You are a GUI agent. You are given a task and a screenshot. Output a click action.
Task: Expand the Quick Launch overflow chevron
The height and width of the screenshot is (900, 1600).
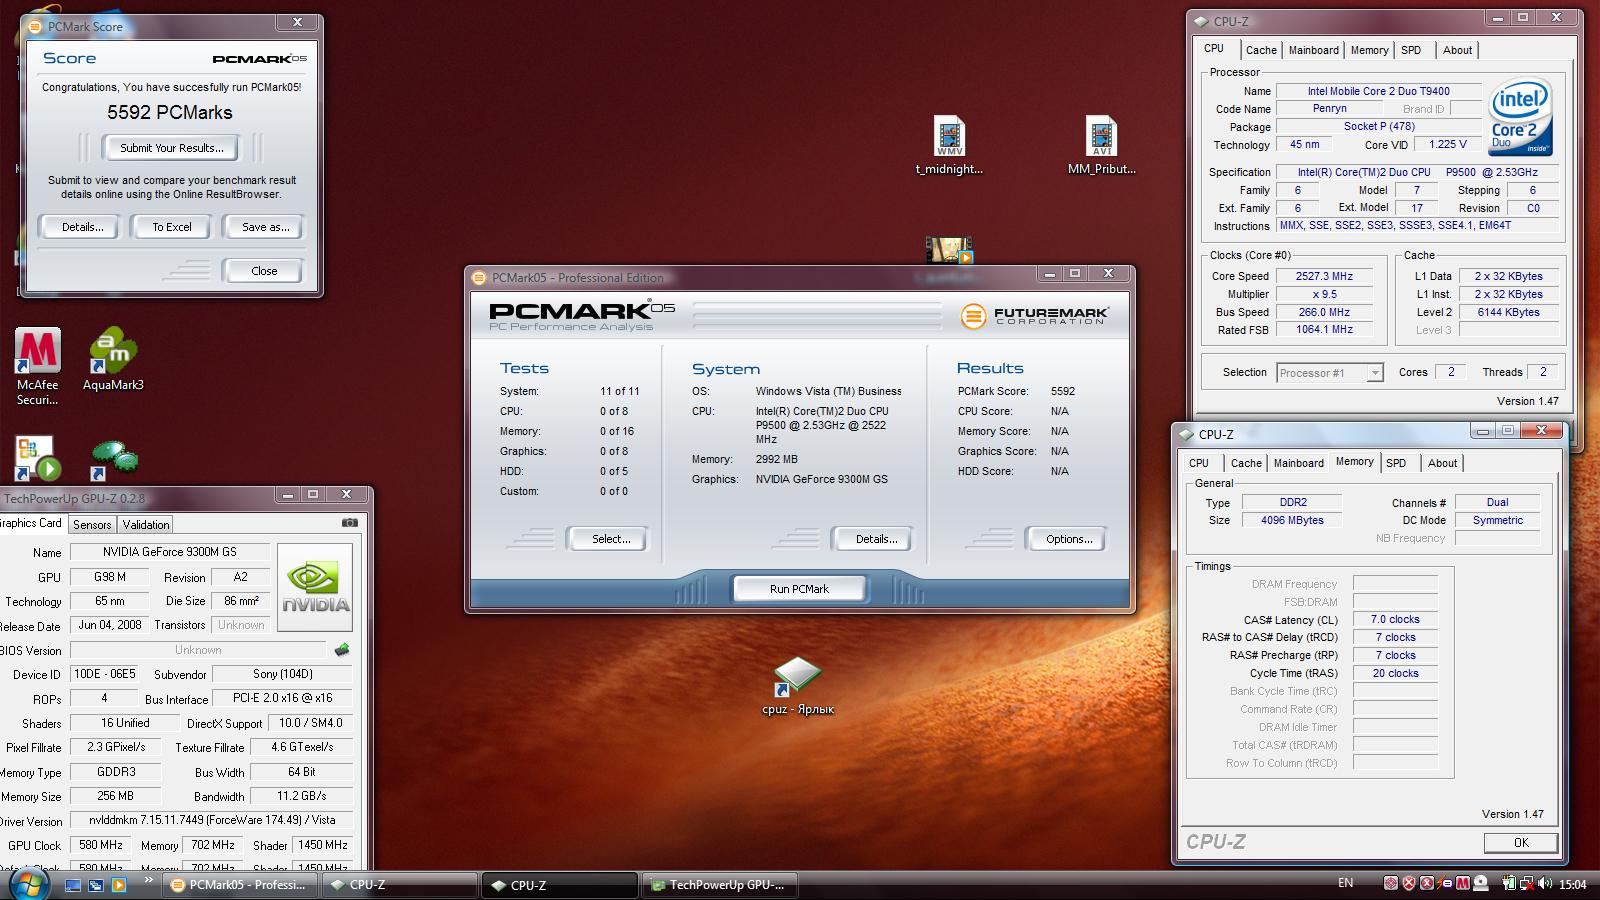point(149,880)
